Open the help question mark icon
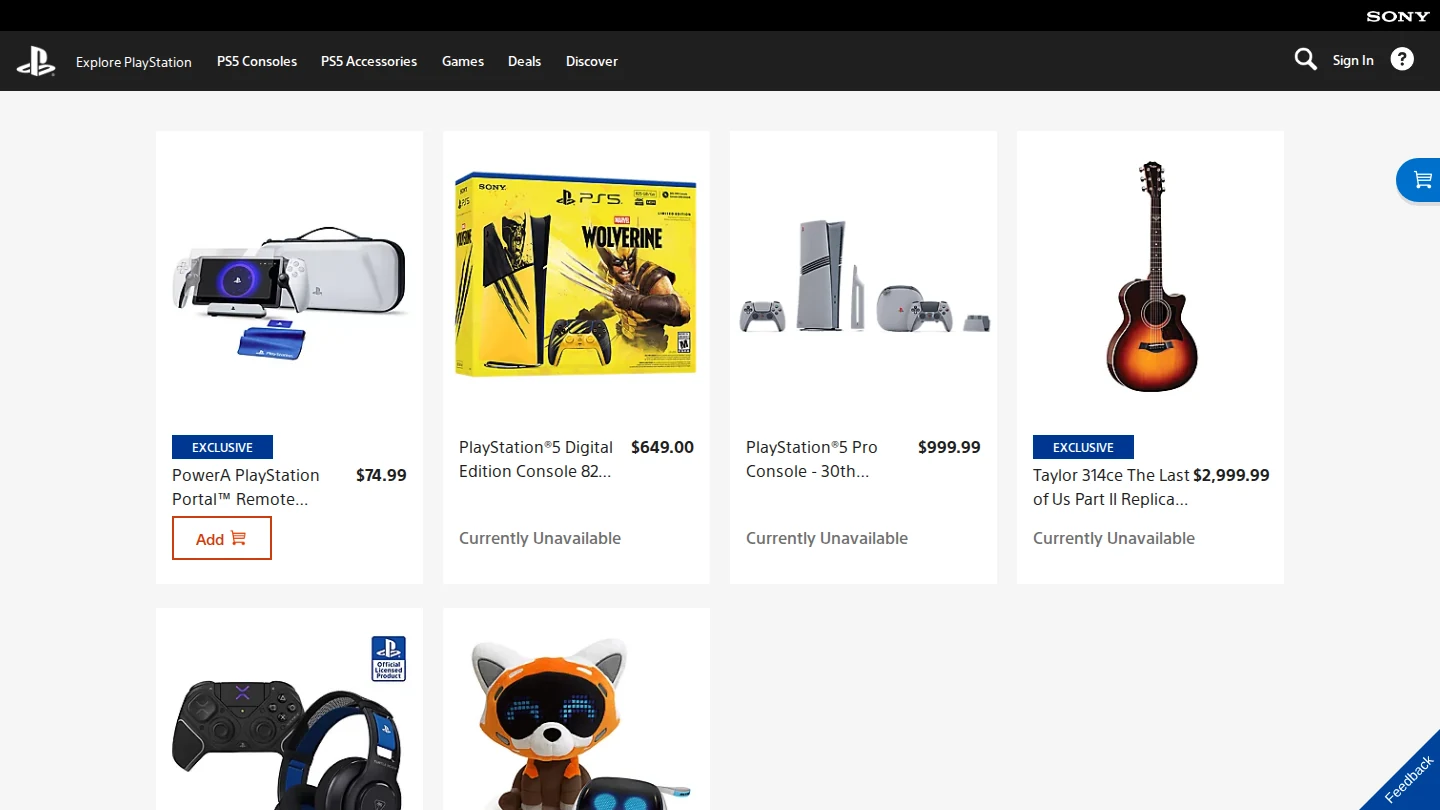1440x810 pixels. pyautogui.click(x=1402, y=60)
